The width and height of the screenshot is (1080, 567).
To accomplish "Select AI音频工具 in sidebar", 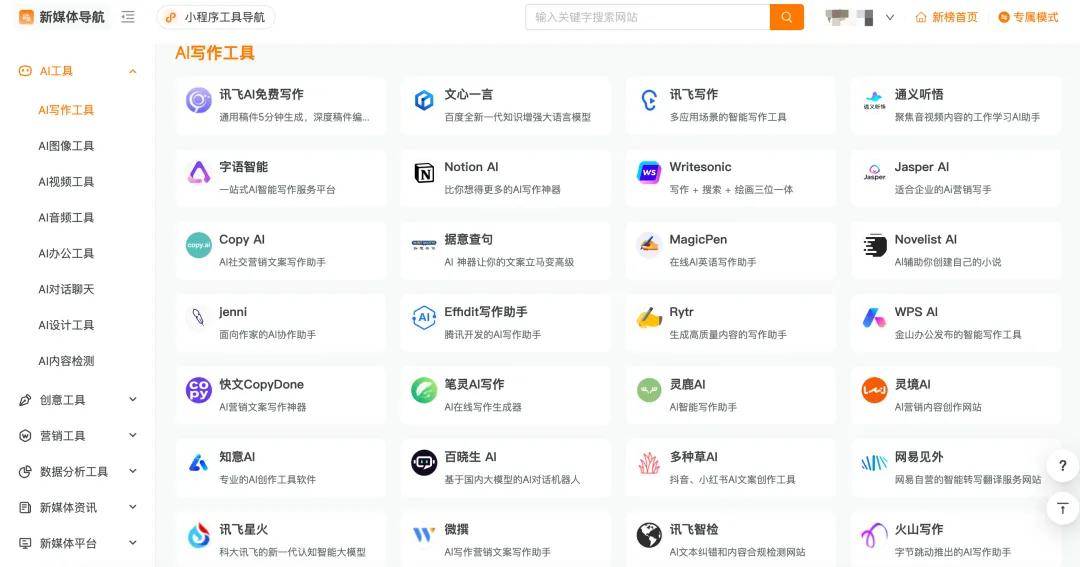I will pos(66,217).
